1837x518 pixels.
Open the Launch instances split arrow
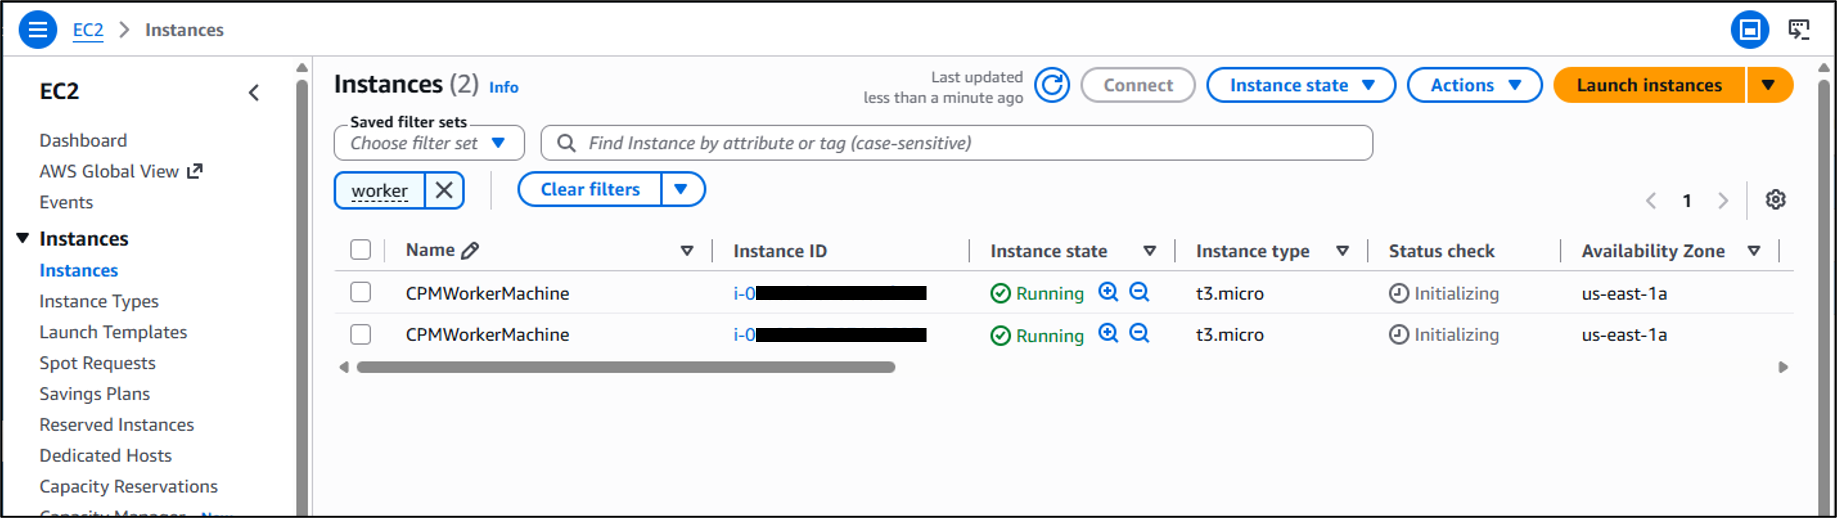(1769, 85)
